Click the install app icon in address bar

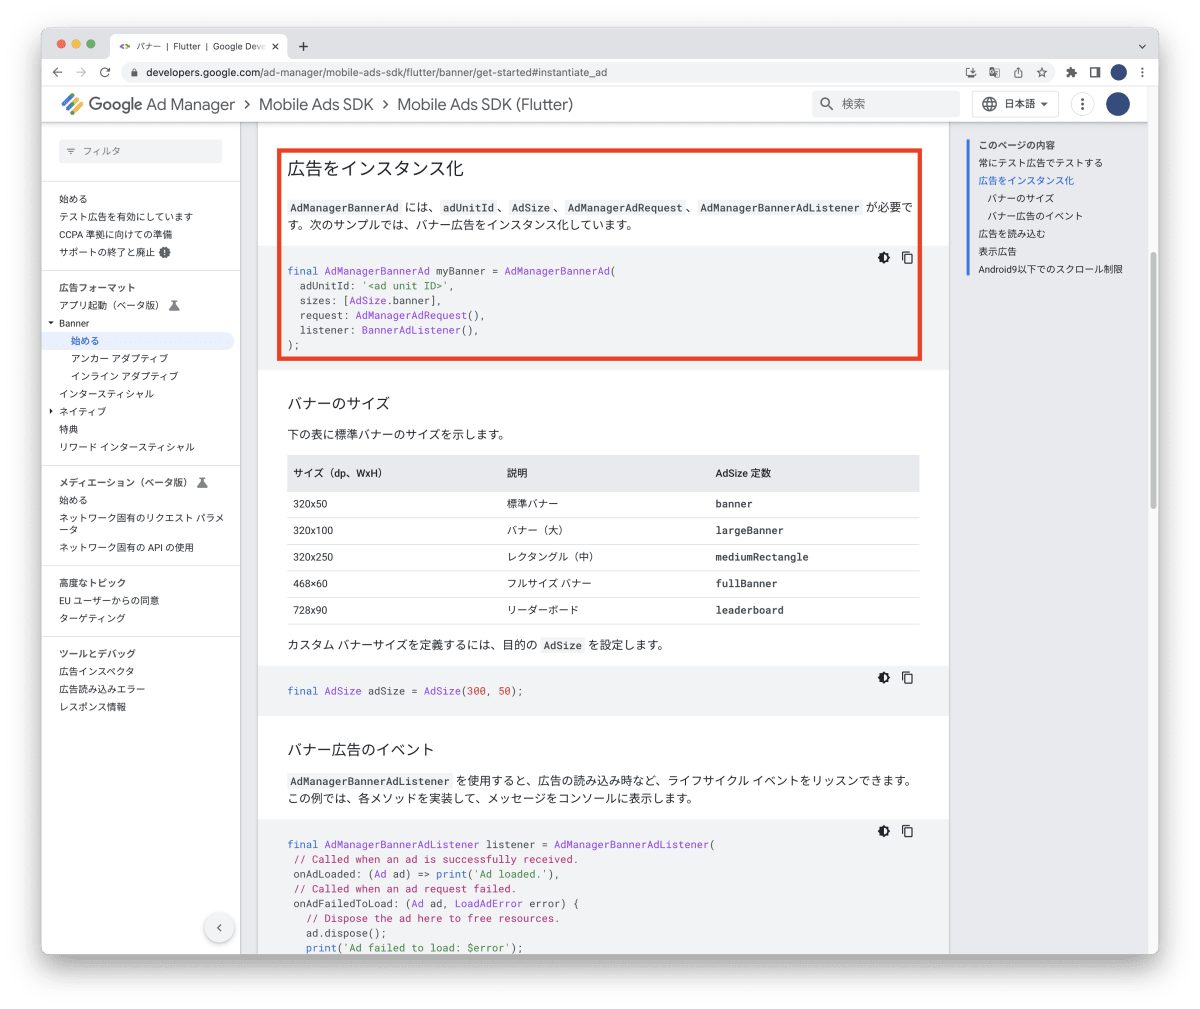coord(970,72)
